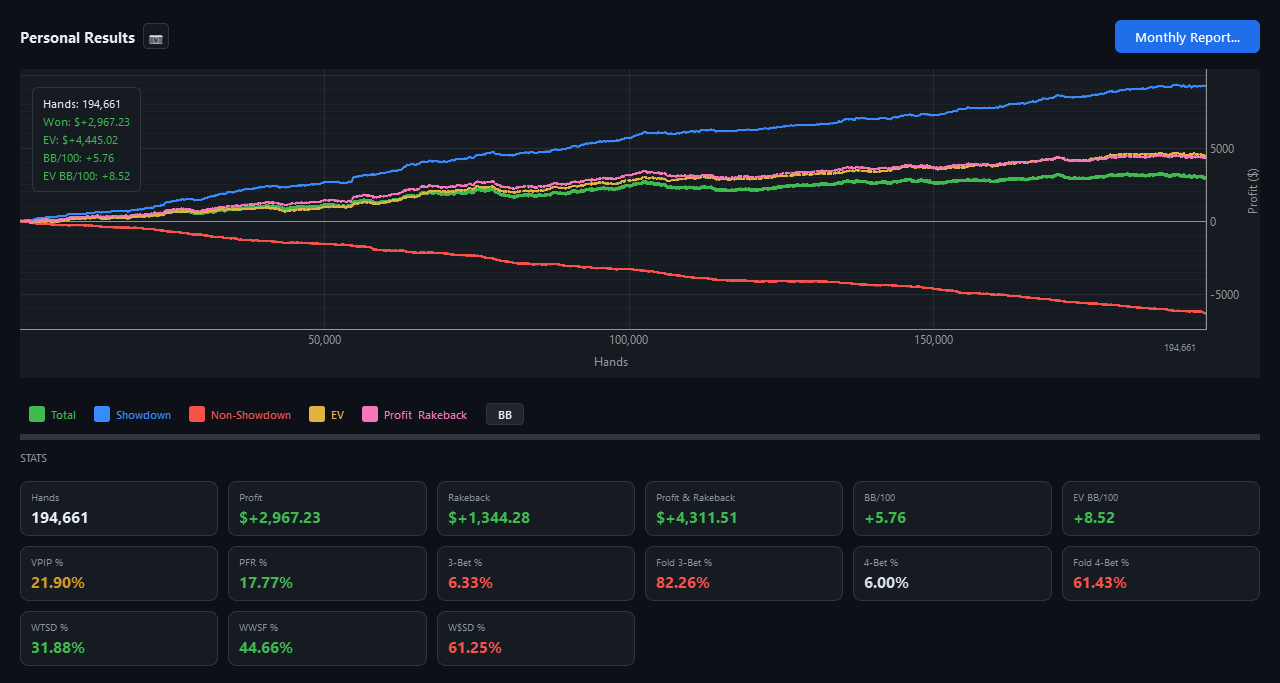Select the Profit stat card
The height and width of the screenshot is (683, 1280).
[327, 508]
